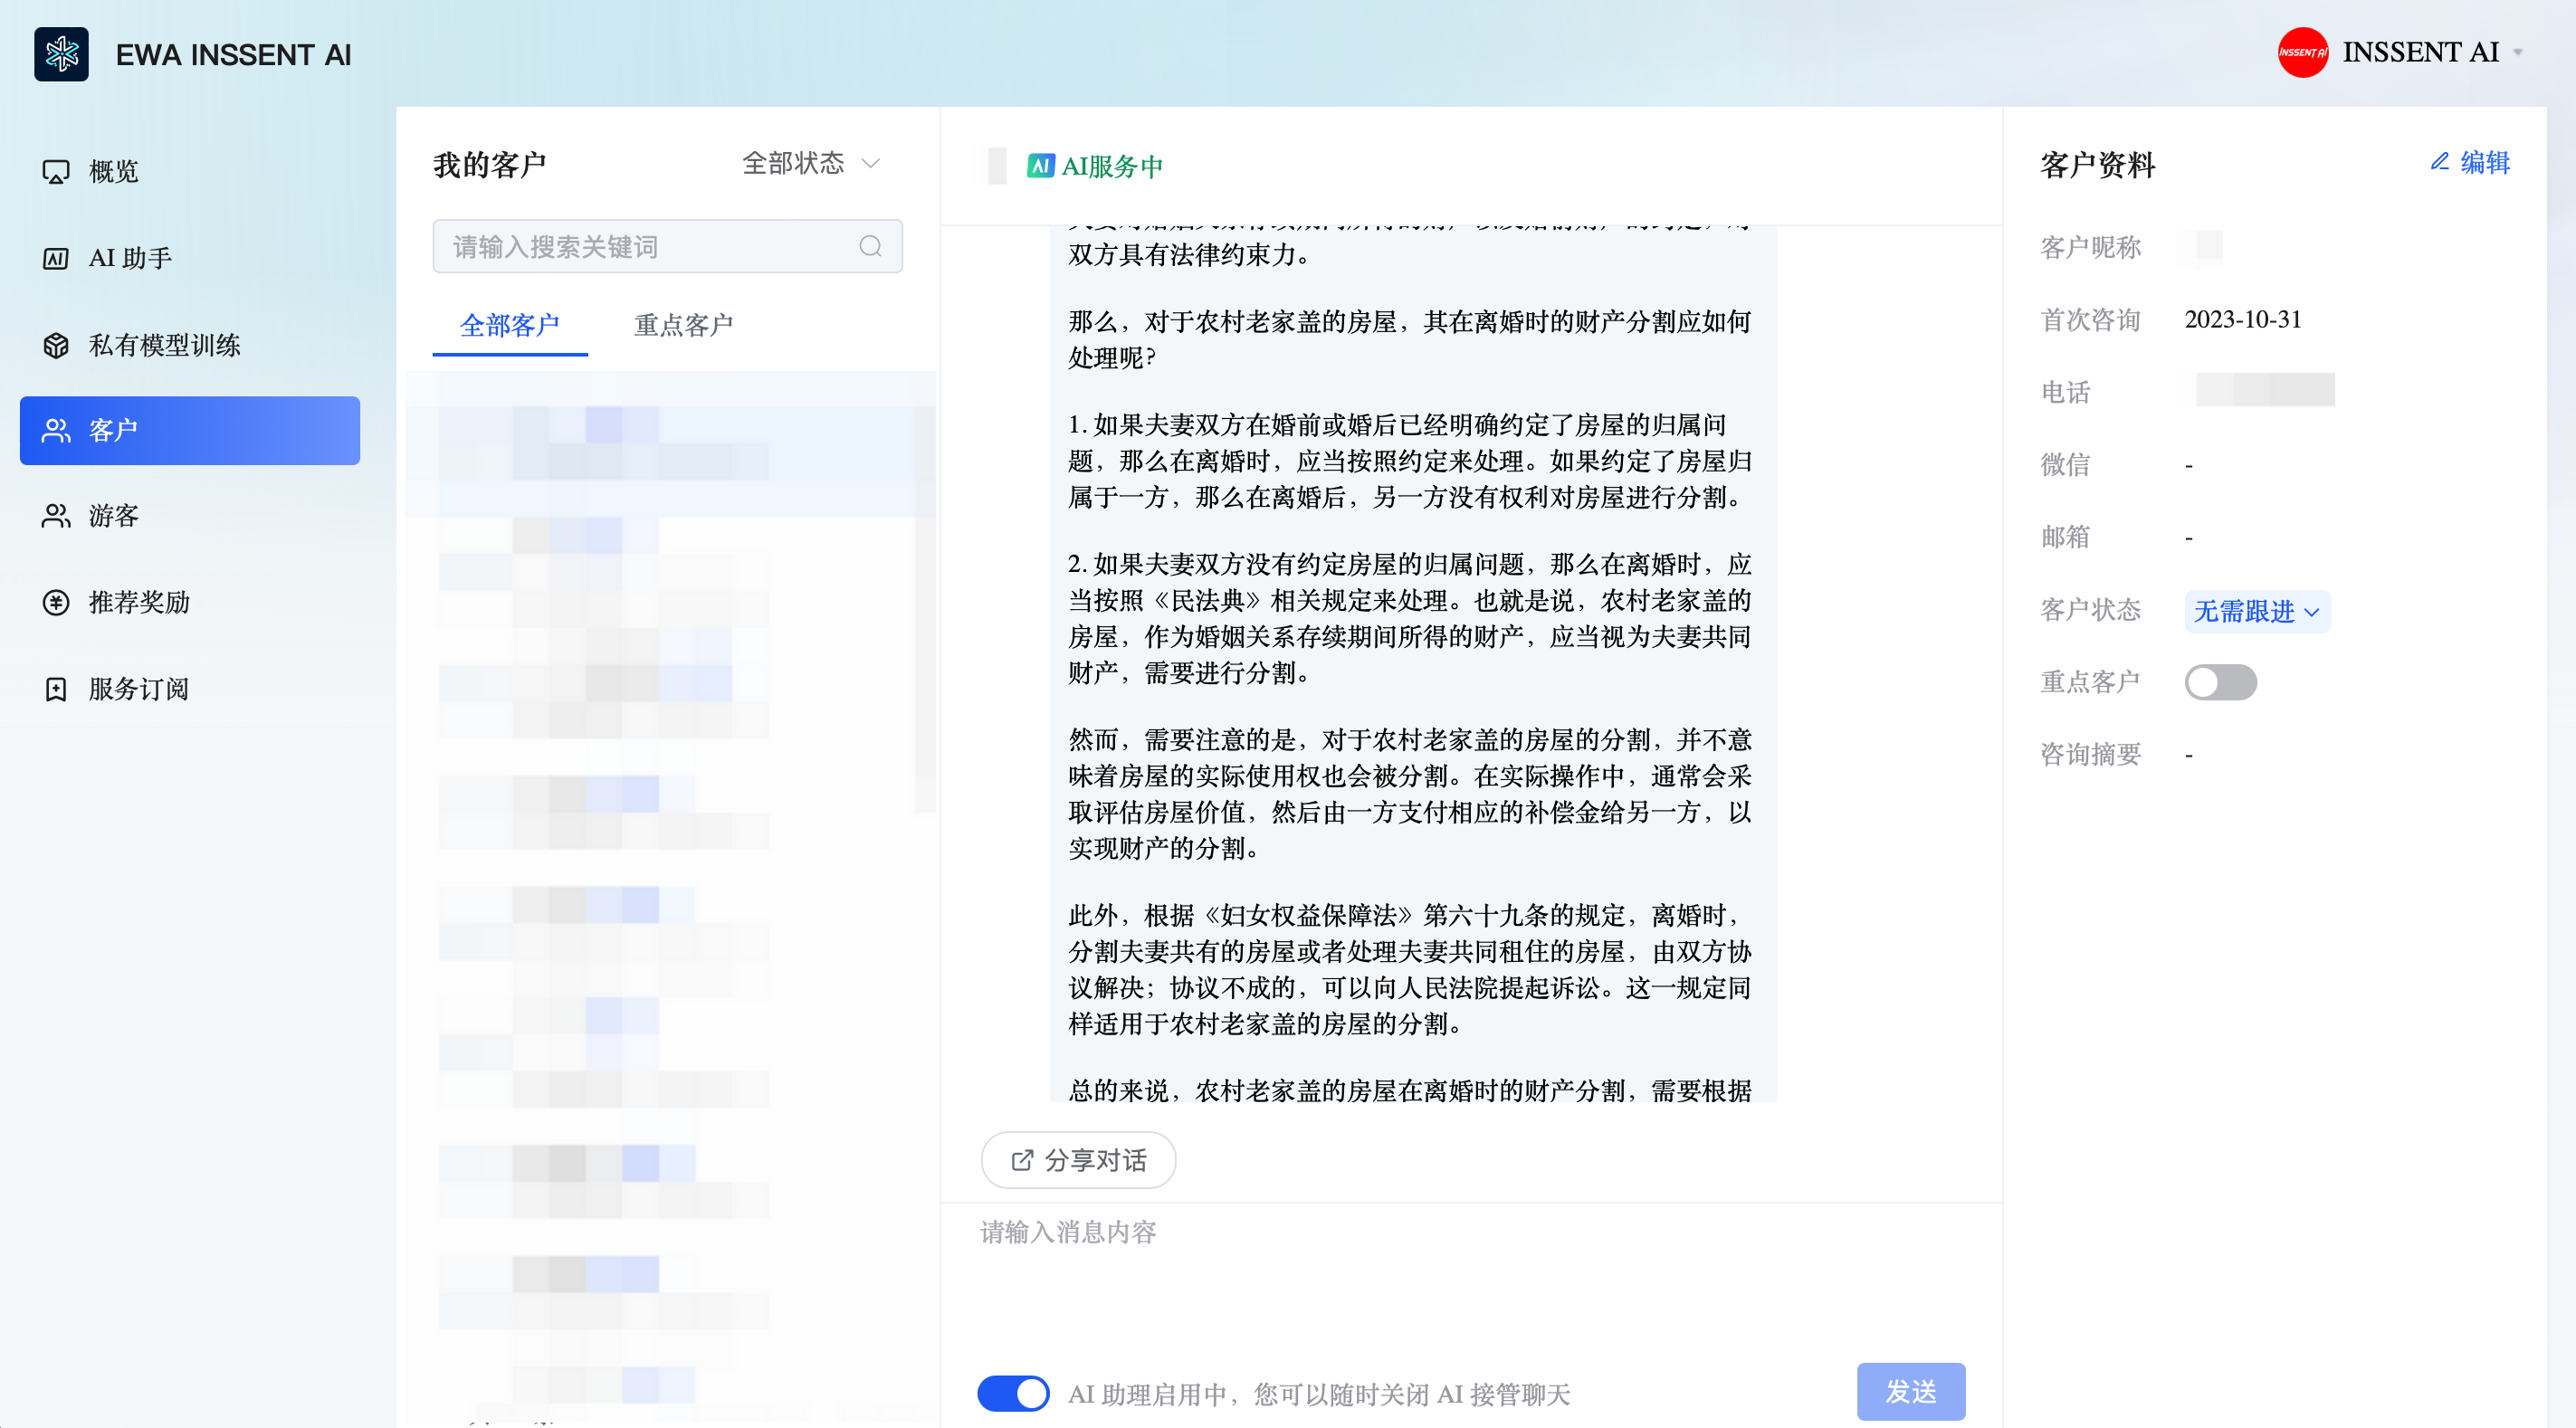Click the 分享对话 share button
The height and width of the screenshot is (1428, 2576).
pos(1078,1160)
